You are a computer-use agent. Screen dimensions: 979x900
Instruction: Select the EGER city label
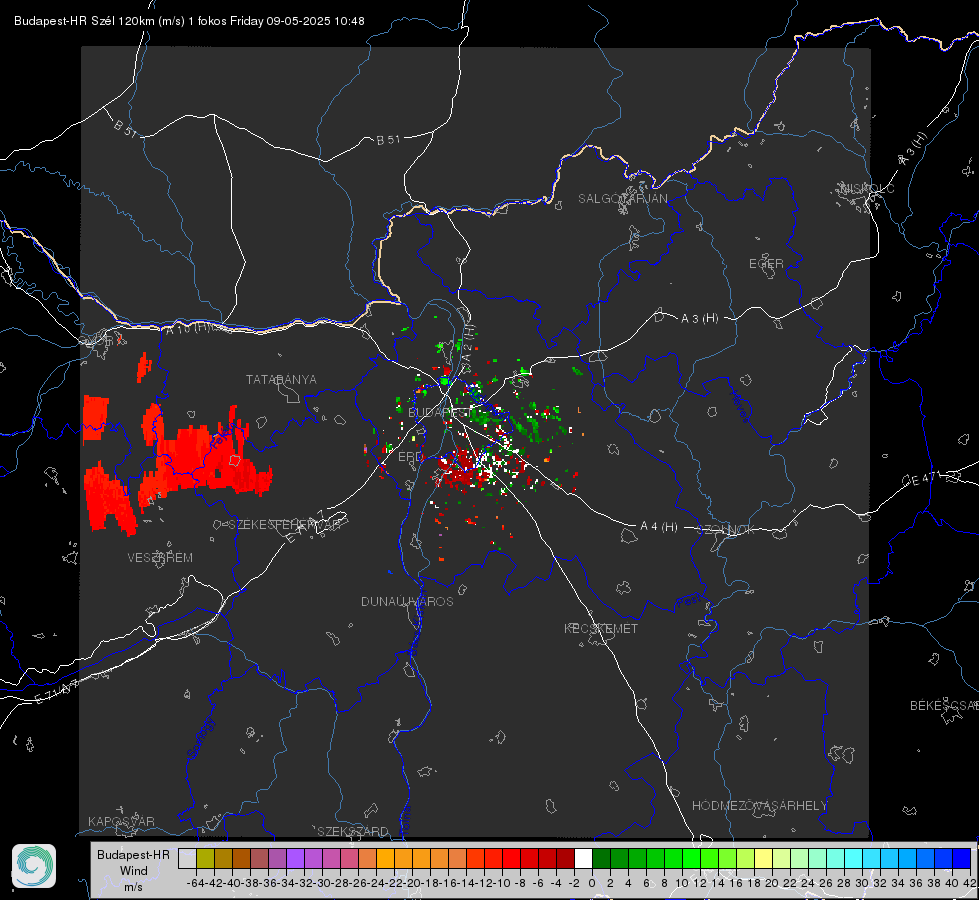pyautogui.click(x=766, y=264)
